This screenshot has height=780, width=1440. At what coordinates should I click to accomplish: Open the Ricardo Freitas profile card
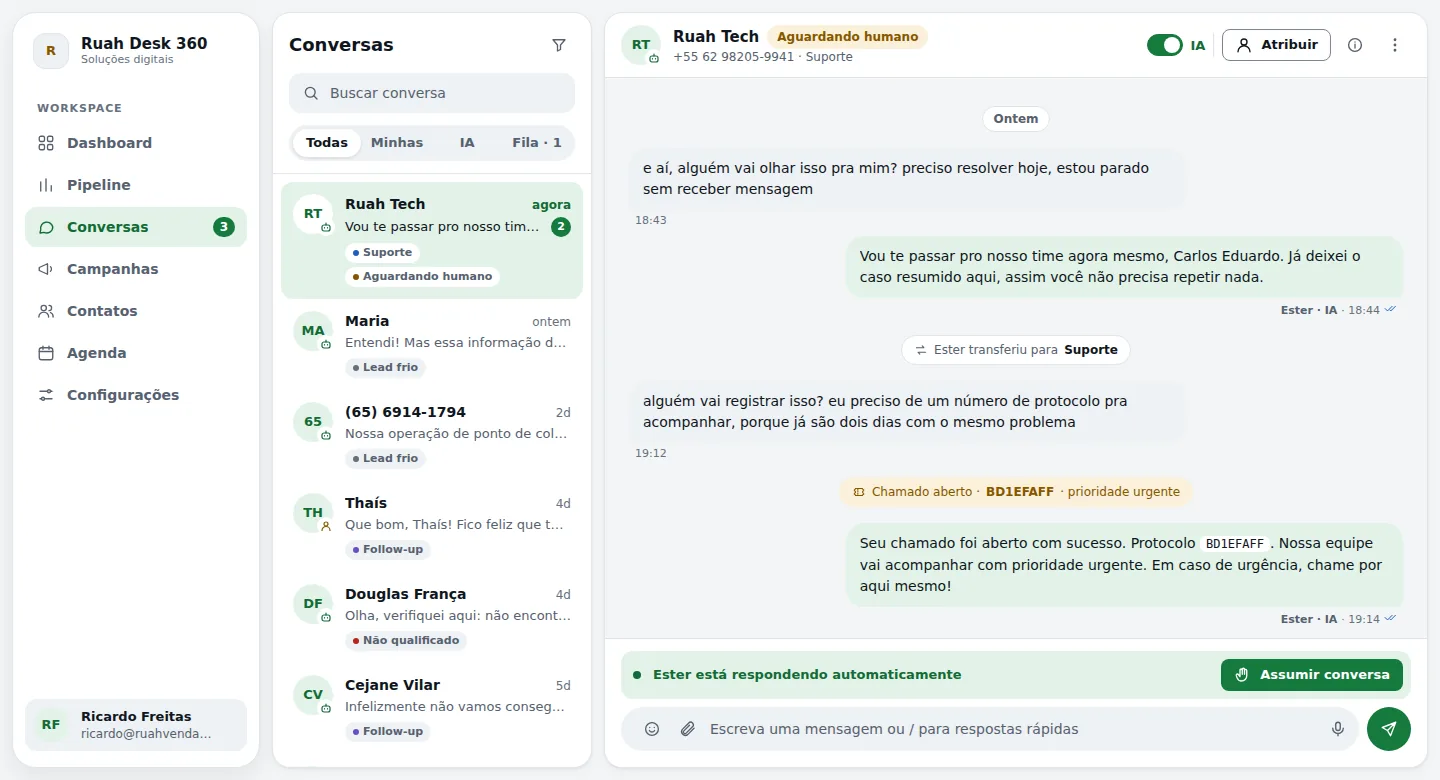pos(136,725)
